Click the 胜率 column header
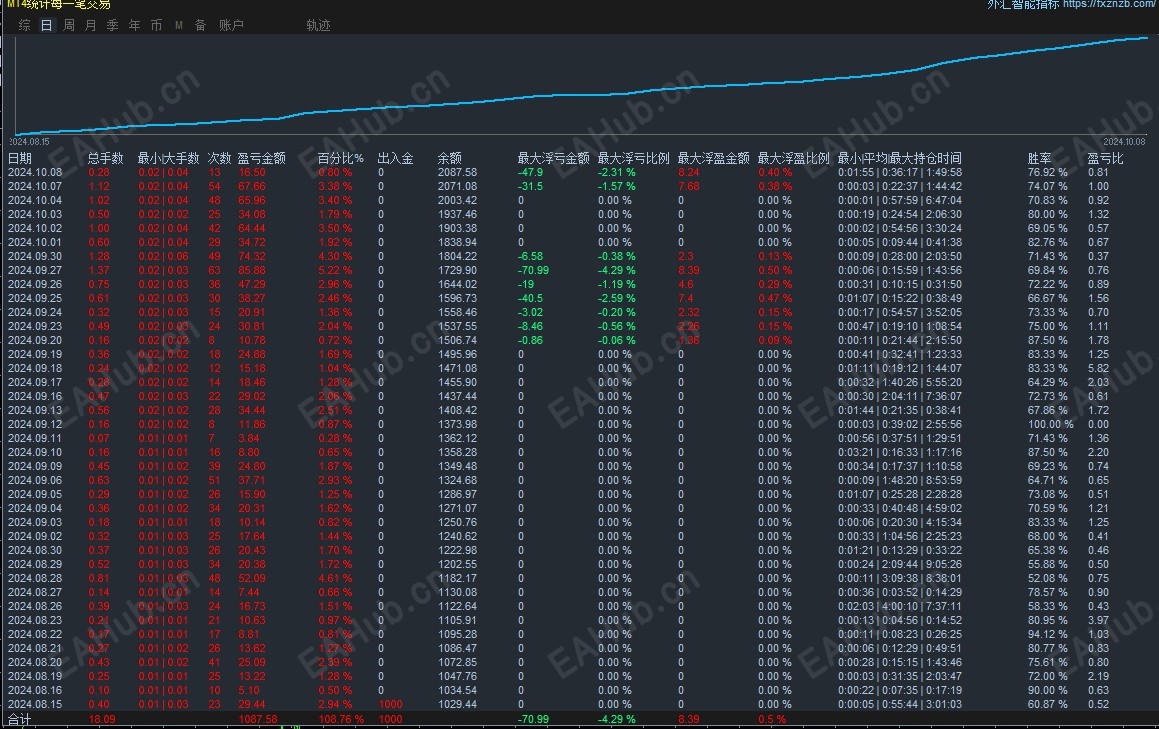The height and width of the screenshot is (729, 1159). [1039, 158]
